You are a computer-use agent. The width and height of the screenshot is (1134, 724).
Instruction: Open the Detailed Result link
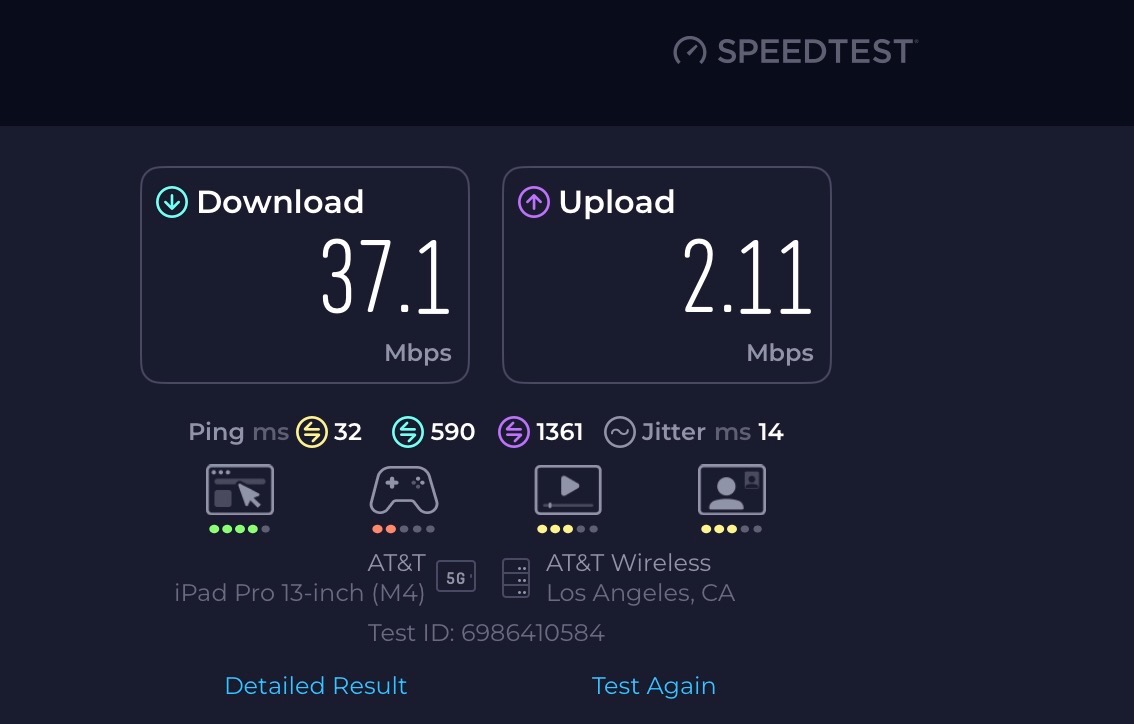pos(316,686)
